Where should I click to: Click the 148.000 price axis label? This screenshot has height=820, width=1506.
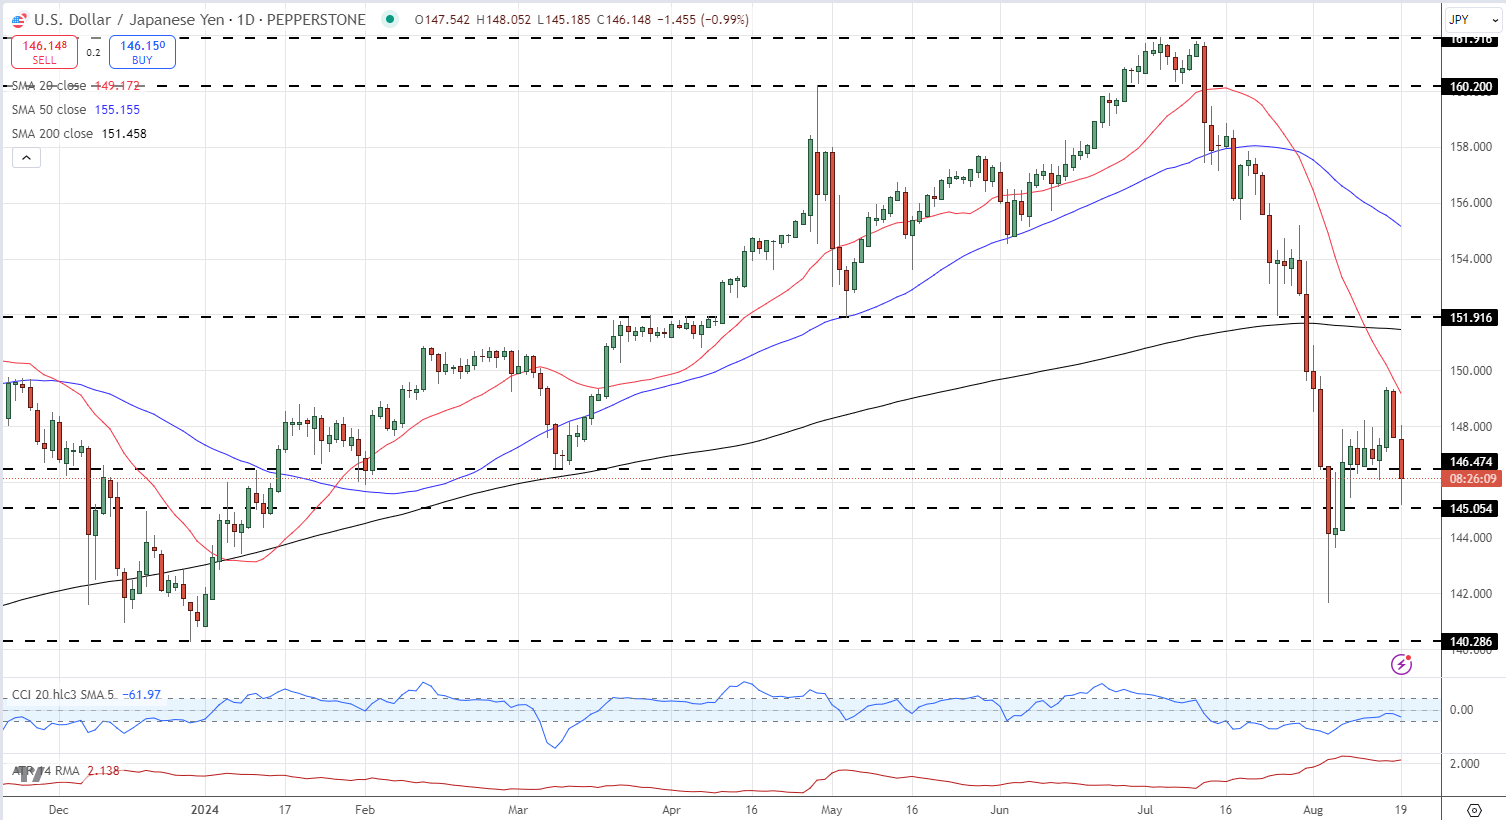(1471, 427)
